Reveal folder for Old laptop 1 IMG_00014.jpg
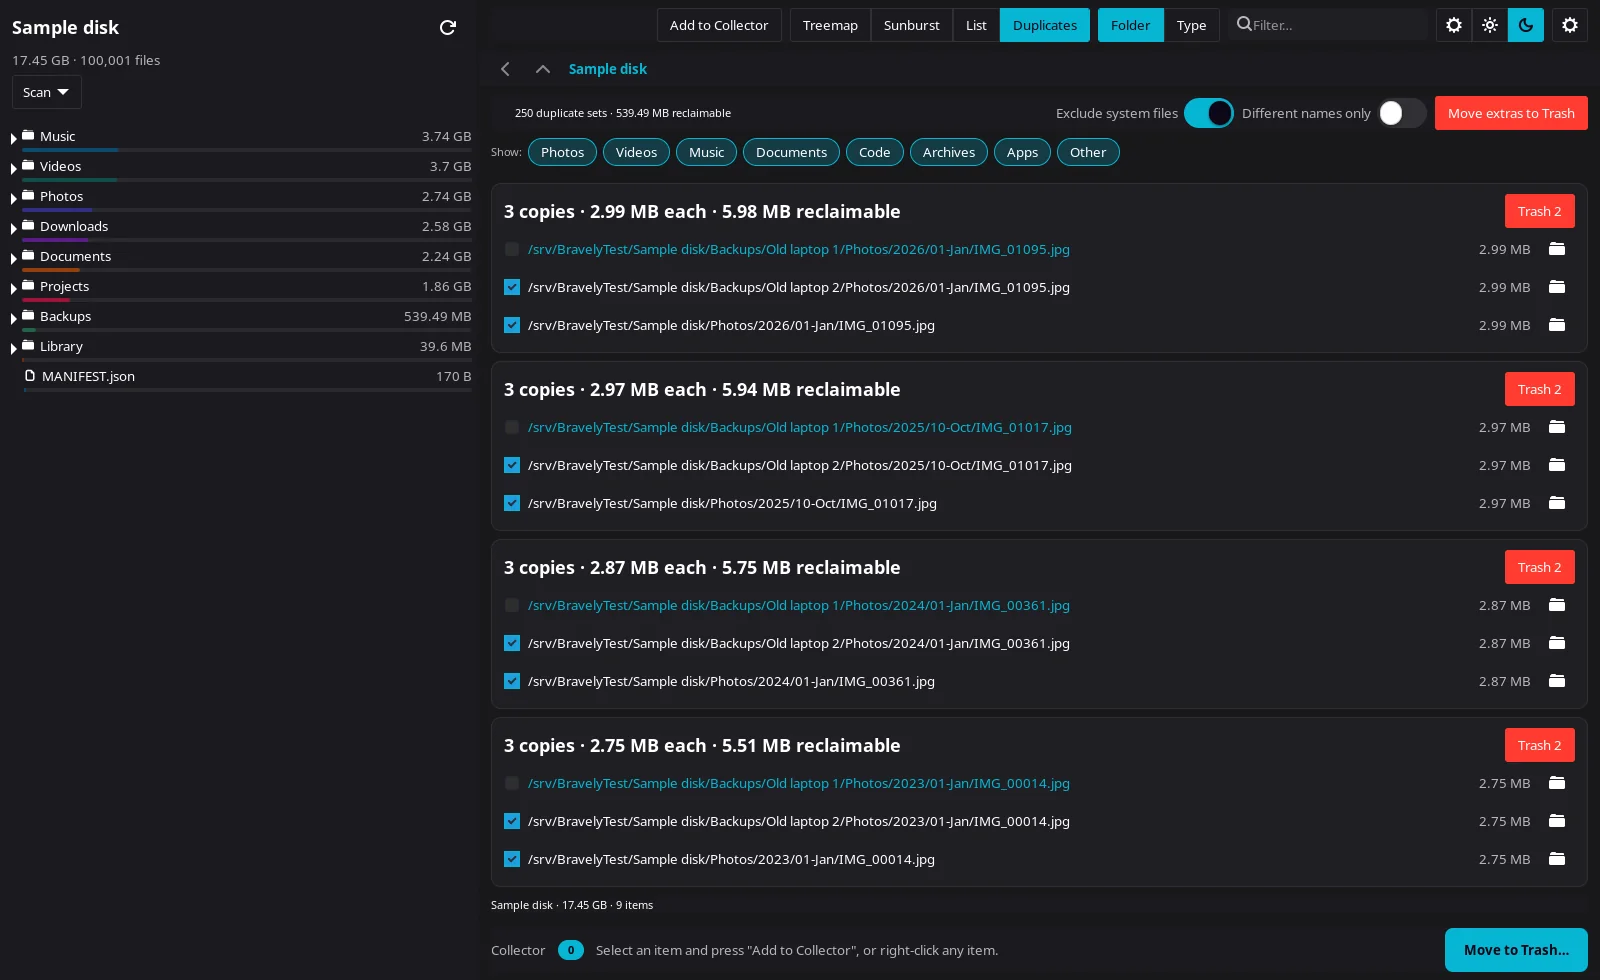 point(1557,783)
